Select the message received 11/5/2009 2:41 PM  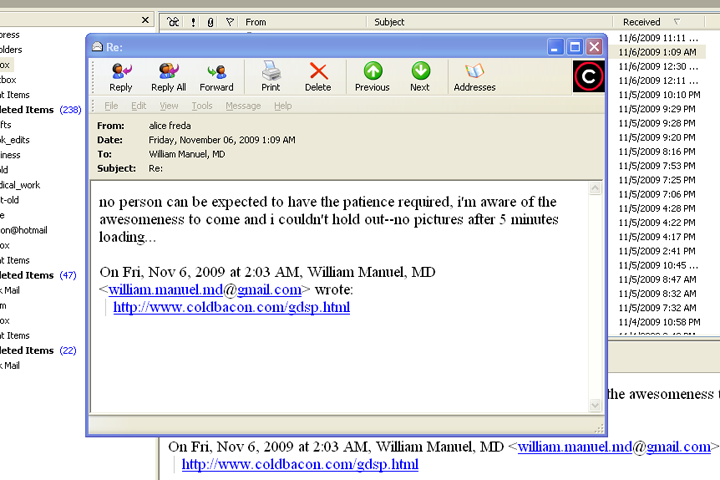pyautogui.click(x=657, y=251)
